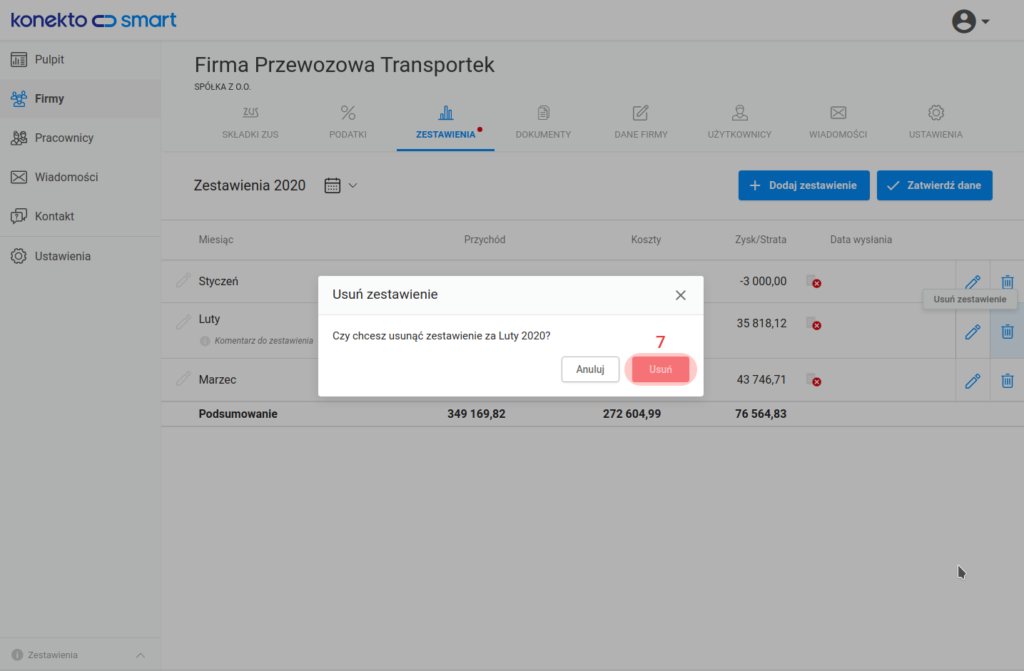
Task: Click the Kontakt chat icon
Action: (x=18, y=216)
